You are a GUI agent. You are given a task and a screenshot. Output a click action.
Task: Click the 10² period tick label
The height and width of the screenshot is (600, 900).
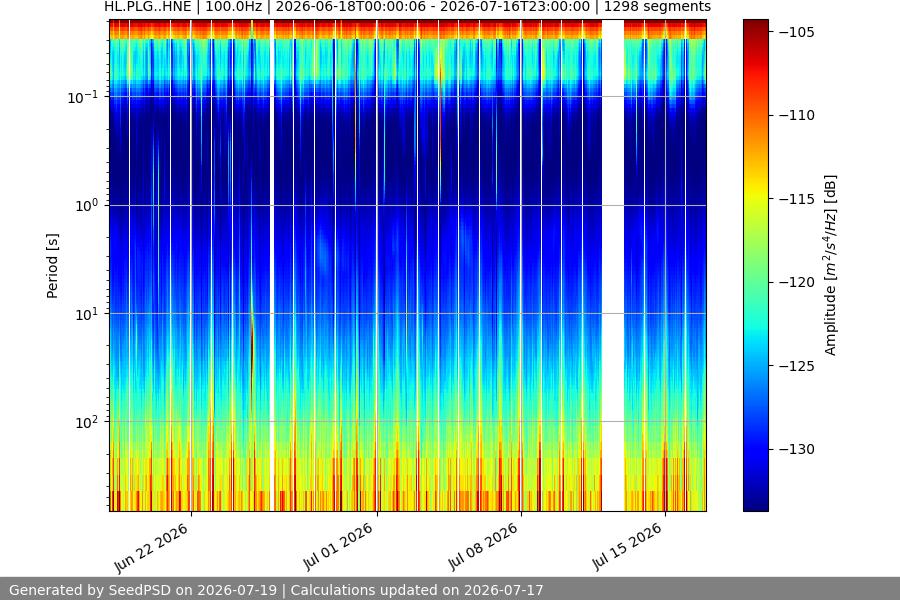(x=86, y=423)
